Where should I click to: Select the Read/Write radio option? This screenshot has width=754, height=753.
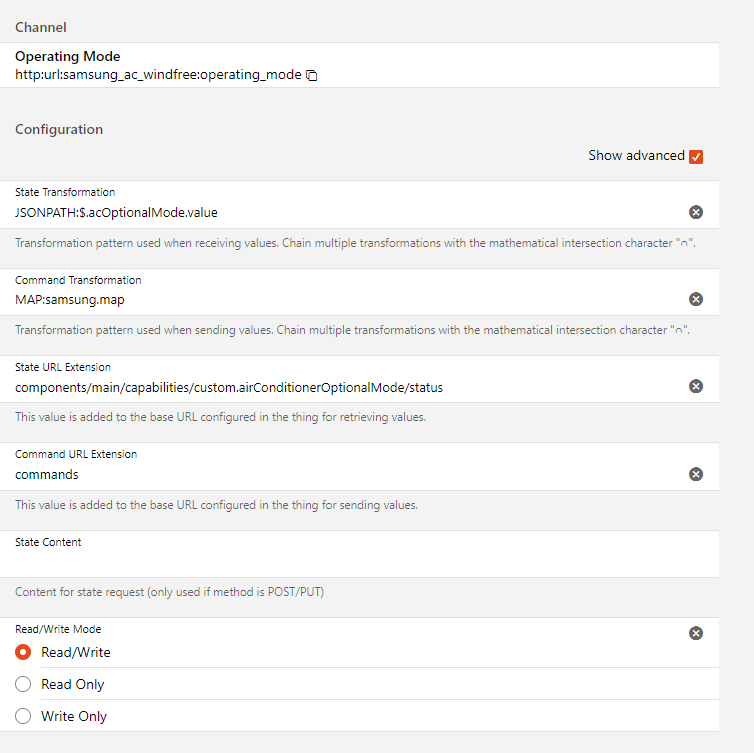(x=24, y=652)
